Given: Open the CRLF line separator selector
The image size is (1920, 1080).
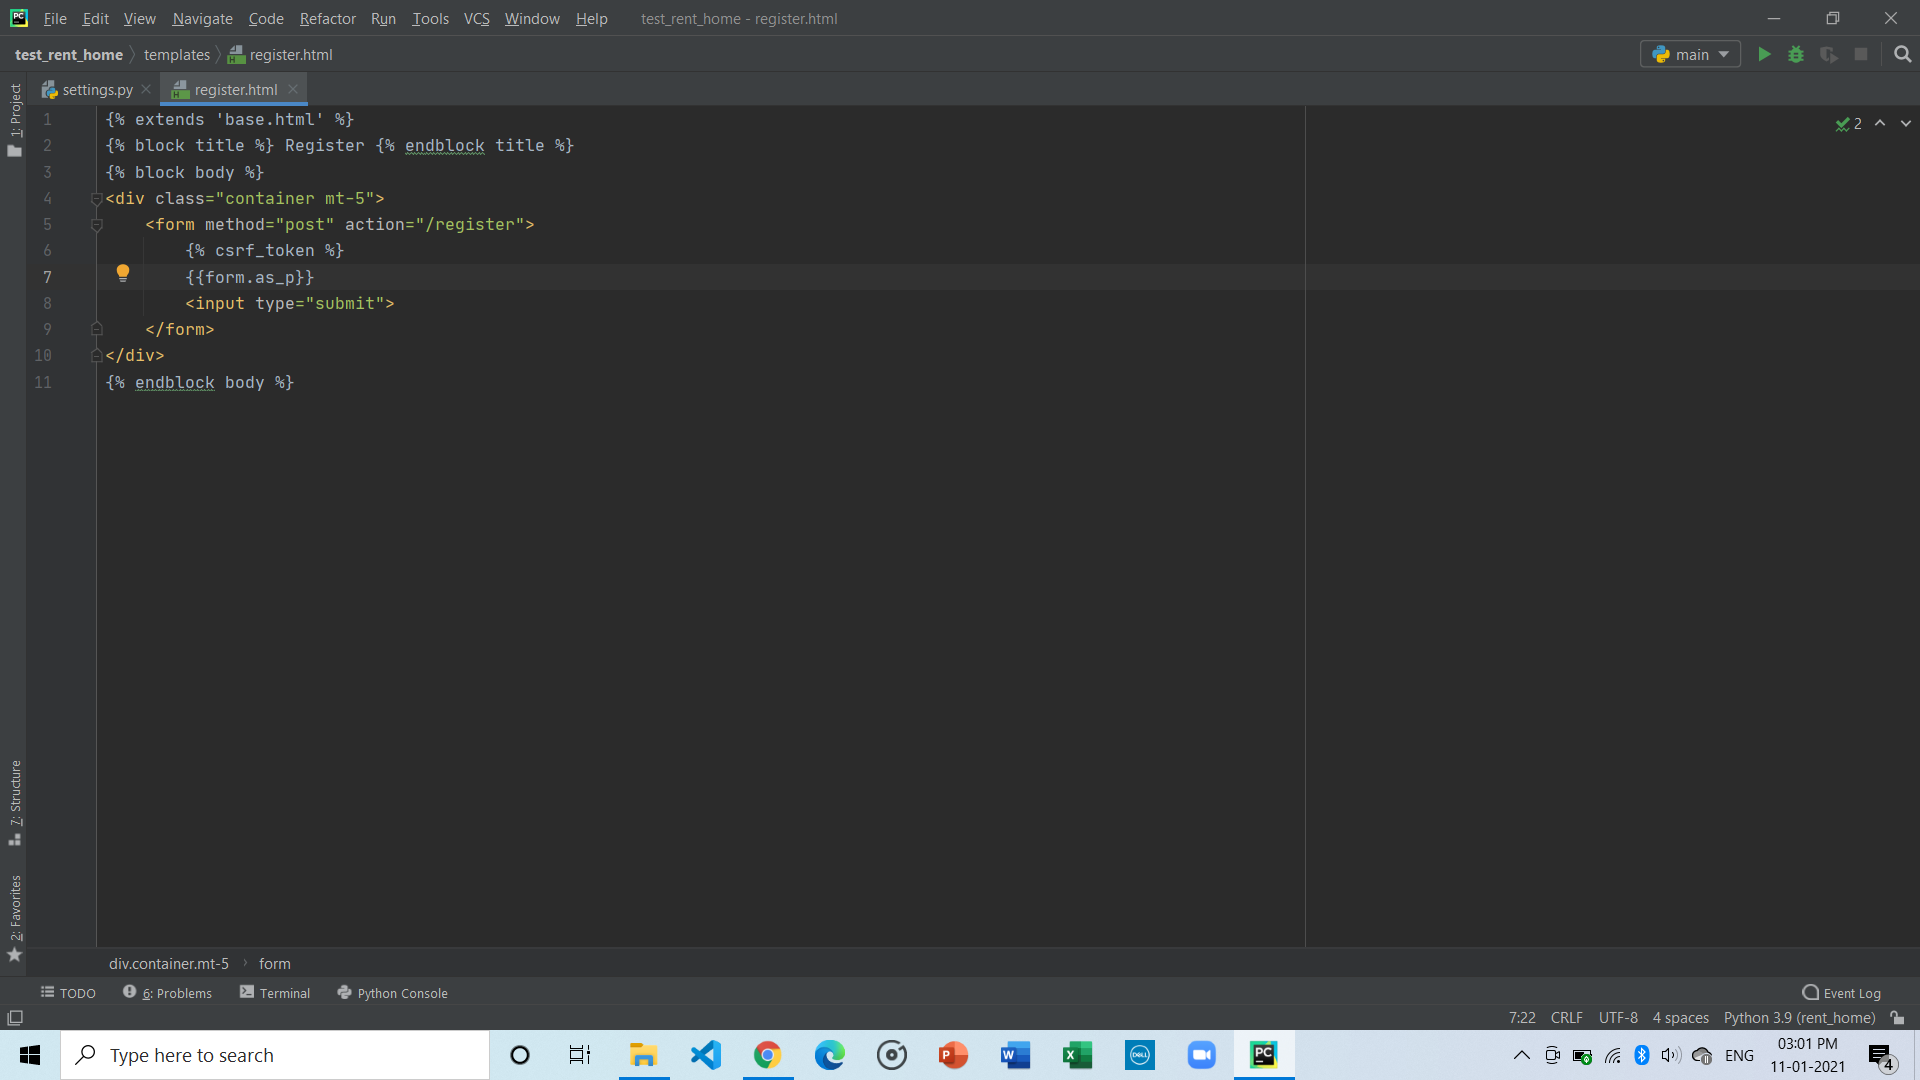Looking at the screenshot, I should tap(1566, 1017).
